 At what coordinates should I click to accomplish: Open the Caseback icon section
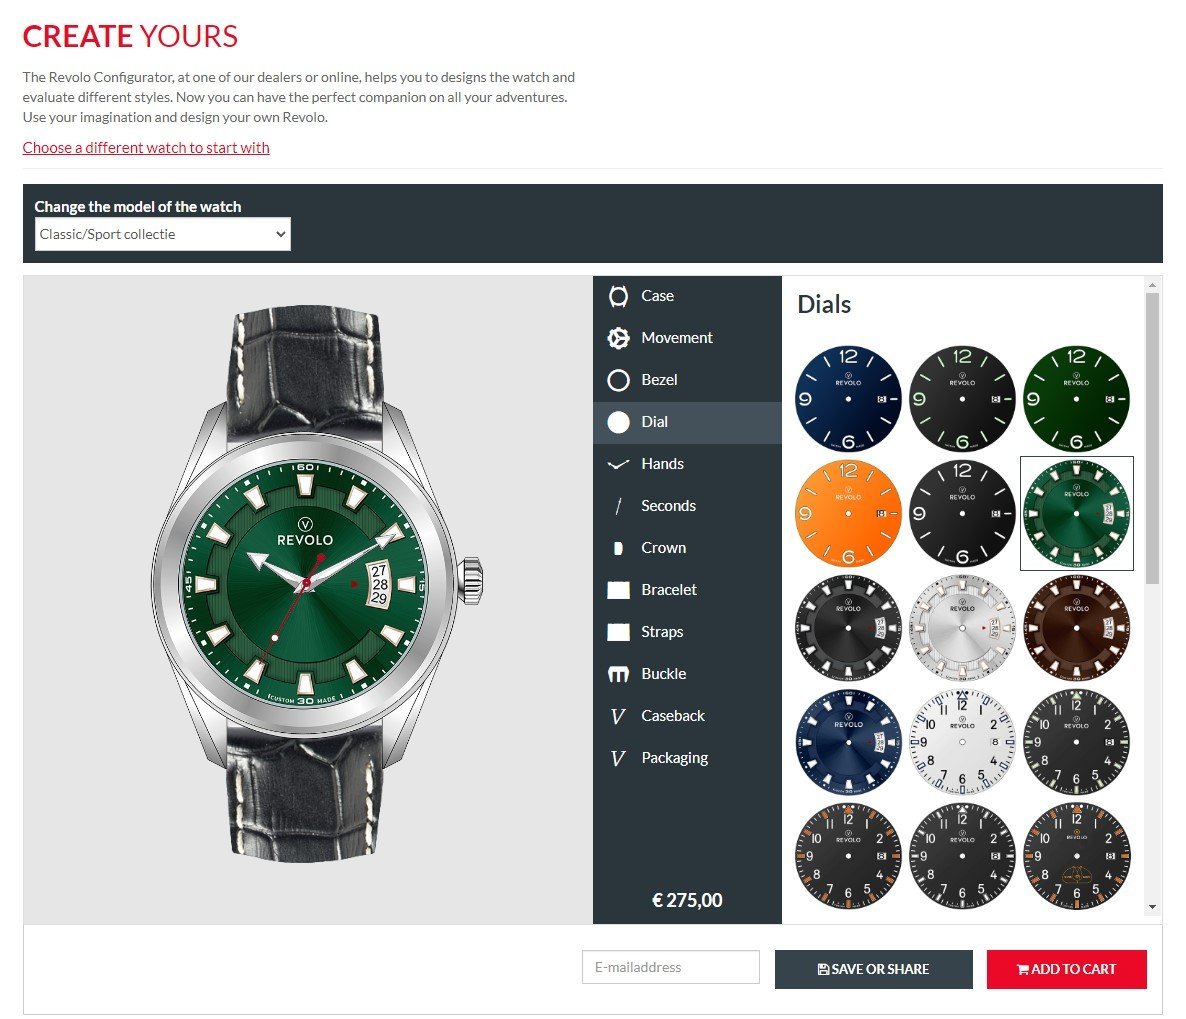click(x=618, y=716)
